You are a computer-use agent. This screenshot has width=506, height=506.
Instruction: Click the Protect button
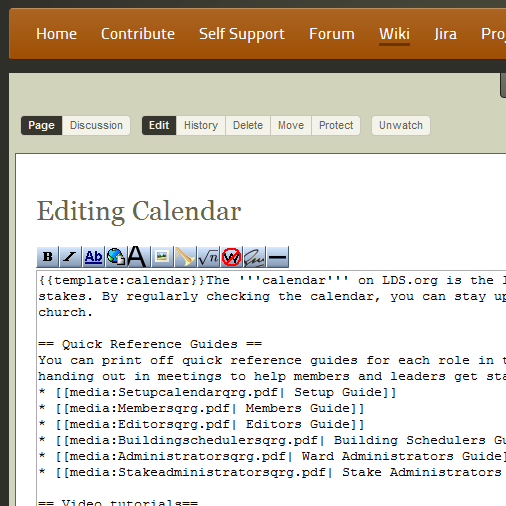(336, 125)
